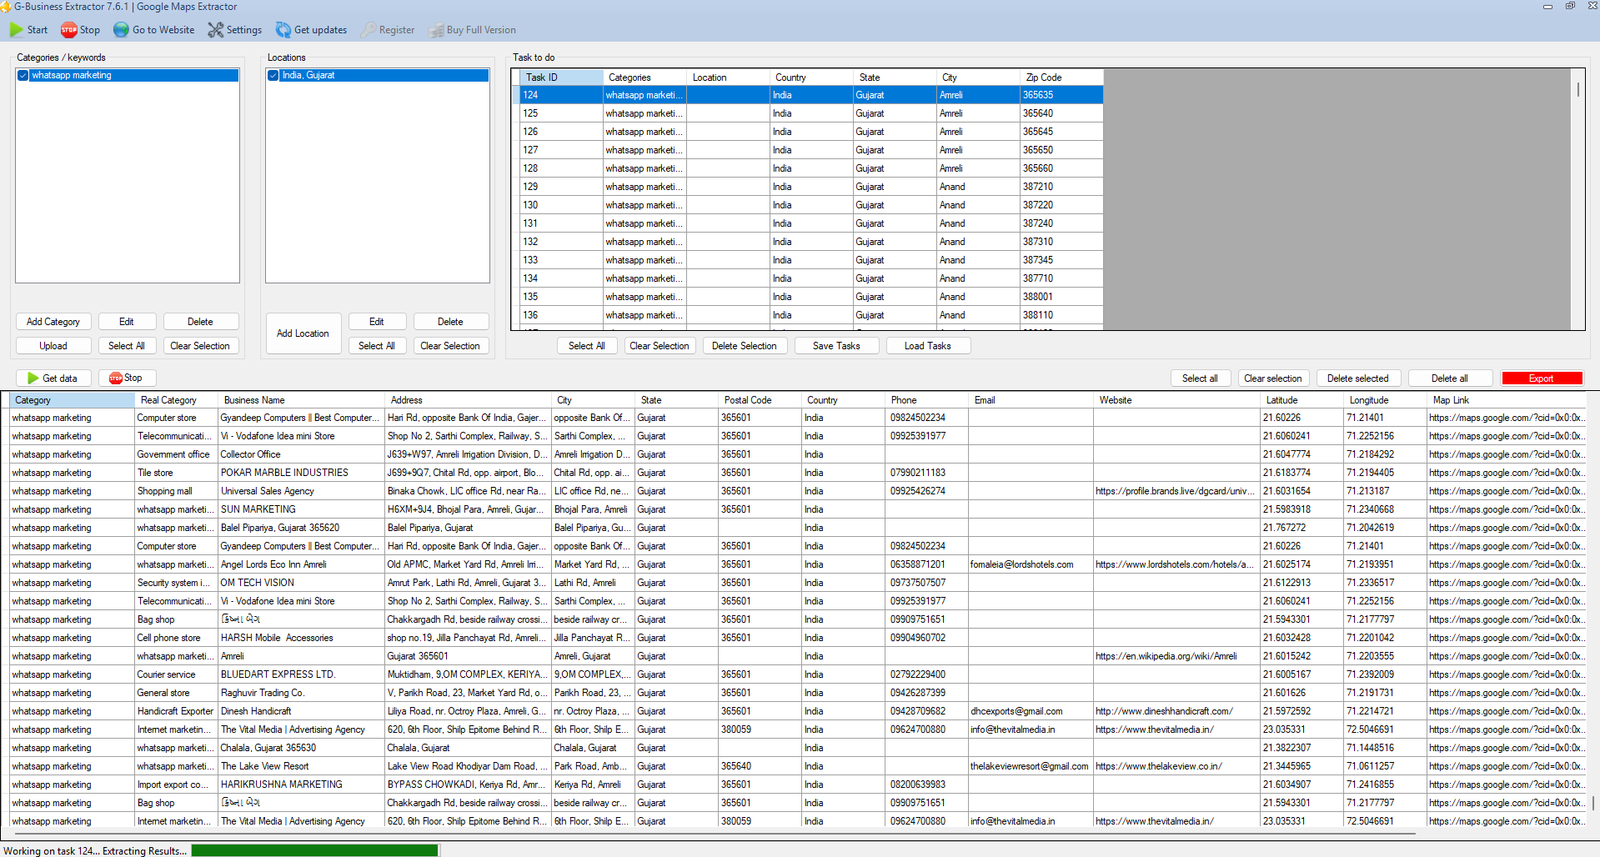Click the green Get data arrow icon
Viewport: 1600px width, 857px height.
[33, 378]
